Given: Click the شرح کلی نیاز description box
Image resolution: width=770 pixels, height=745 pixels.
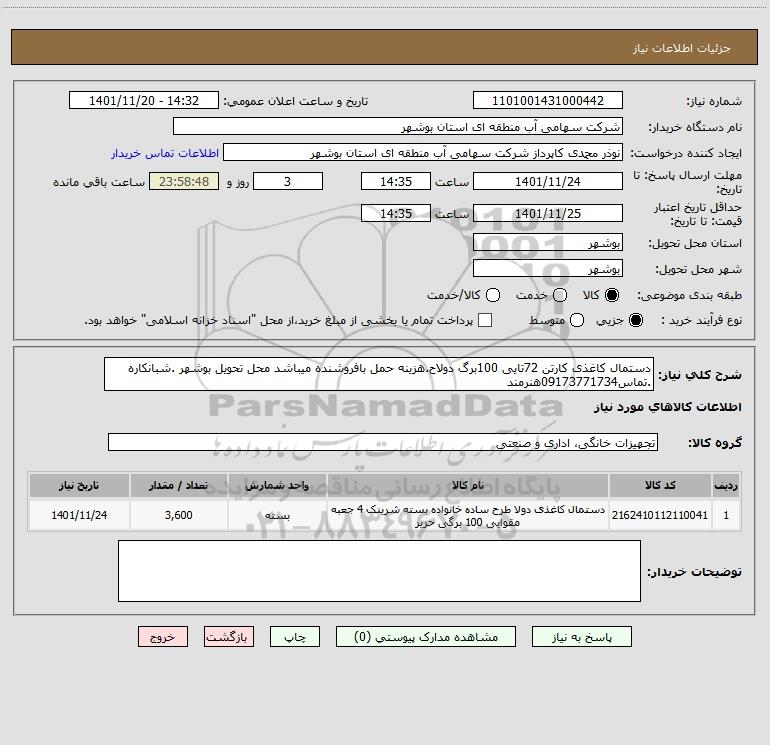Looking at the screenshot, I should 379,375.
